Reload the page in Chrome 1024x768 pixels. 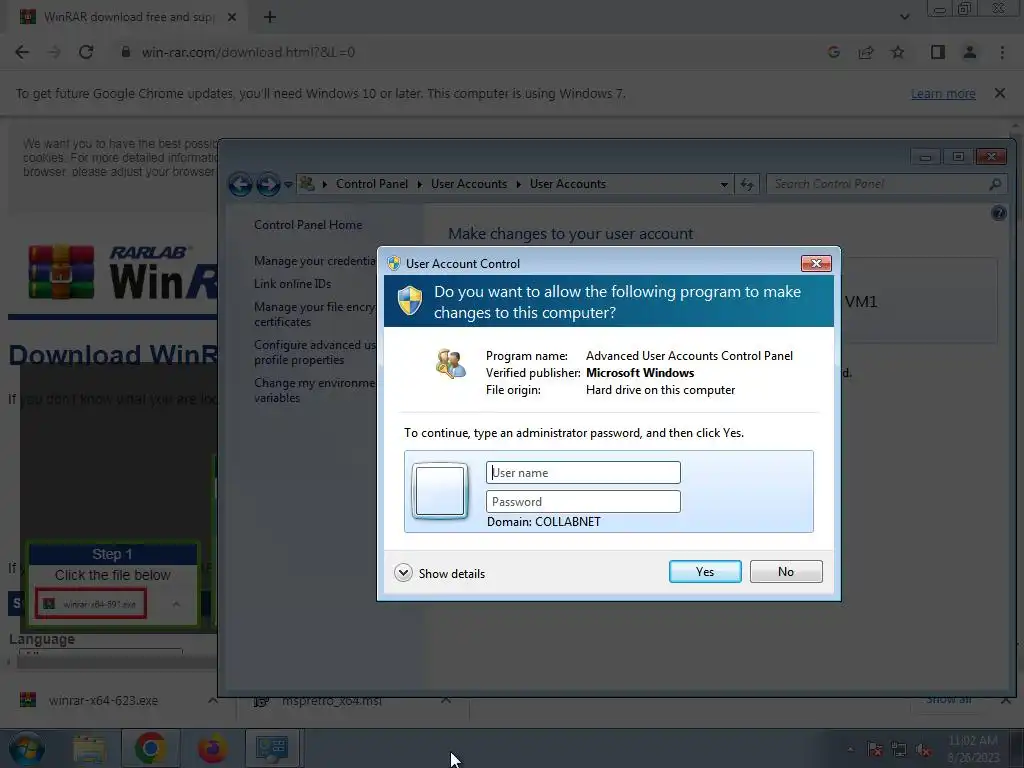point(86,52)
